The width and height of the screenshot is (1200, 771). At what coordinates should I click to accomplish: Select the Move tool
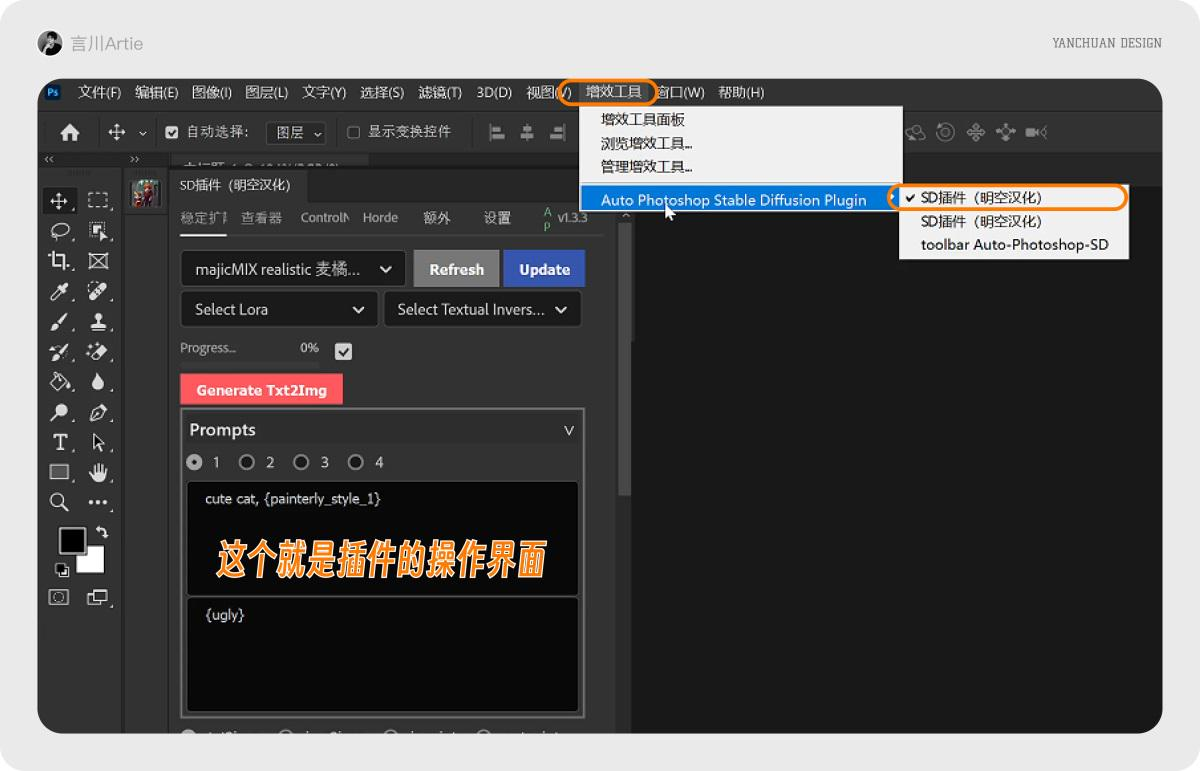tap(59, 200)
